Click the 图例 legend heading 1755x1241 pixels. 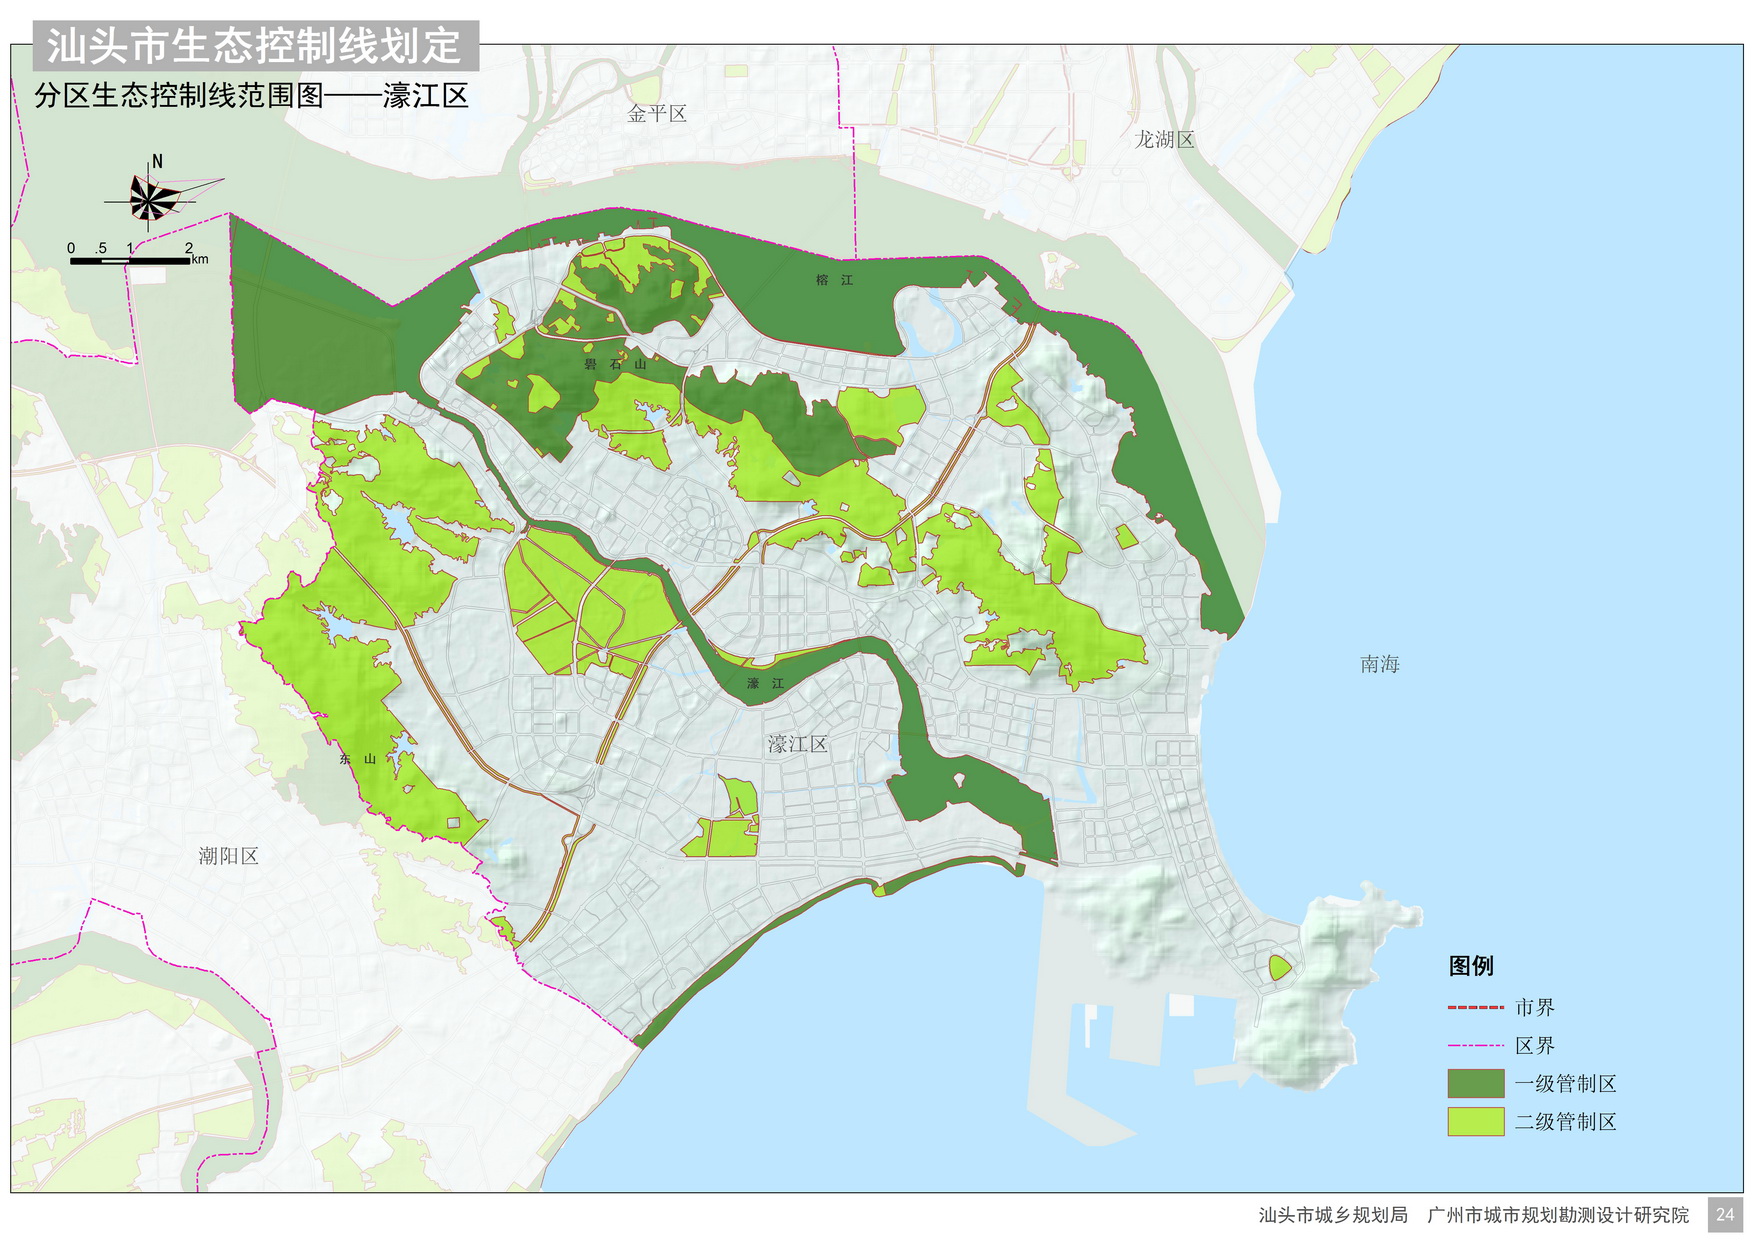pos(1470,966)
